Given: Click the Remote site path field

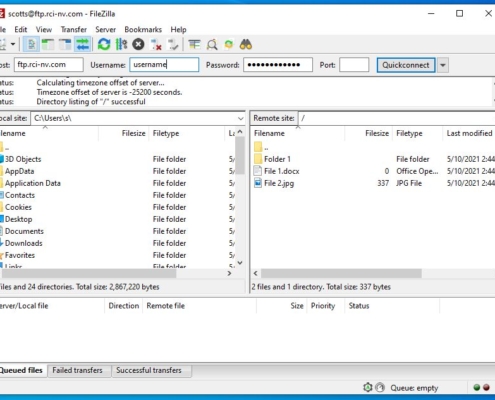Looking at the screenshot, I should coord(397,118).
